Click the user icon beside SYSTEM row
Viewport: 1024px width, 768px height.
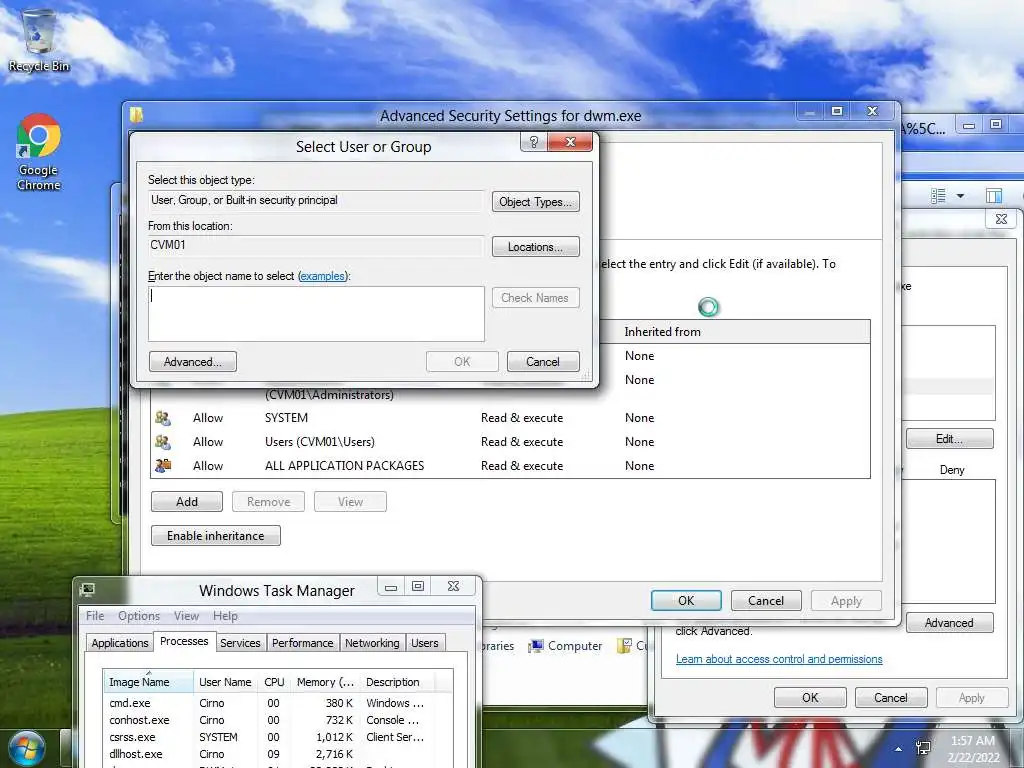[x=163, y=418]
